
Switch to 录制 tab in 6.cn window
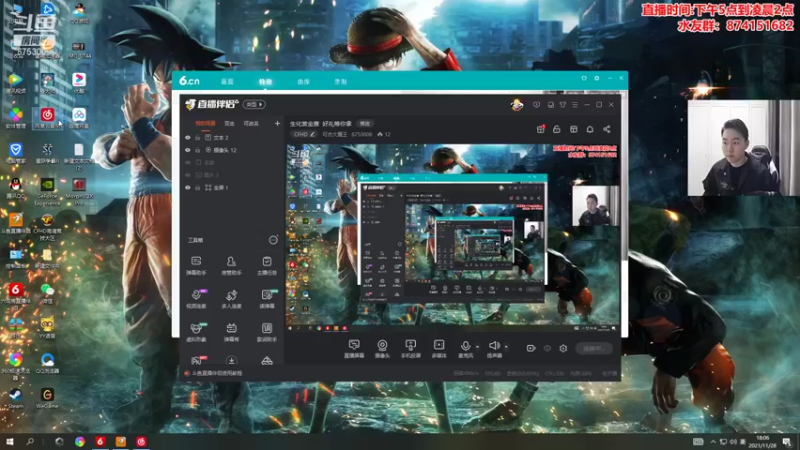[x=340, y=82]
